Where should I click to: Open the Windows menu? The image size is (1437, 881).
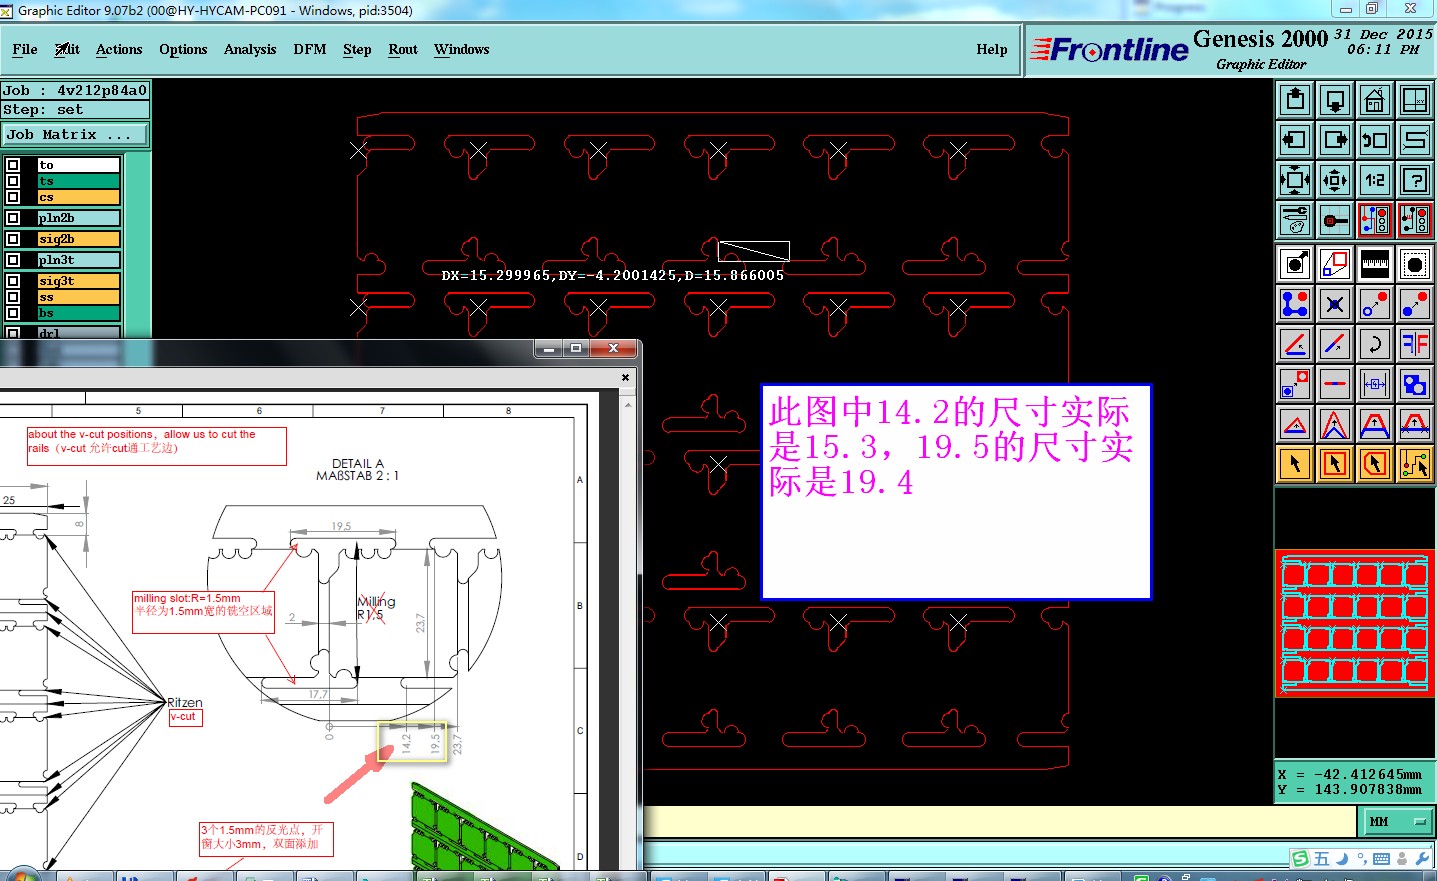point(462,49)
